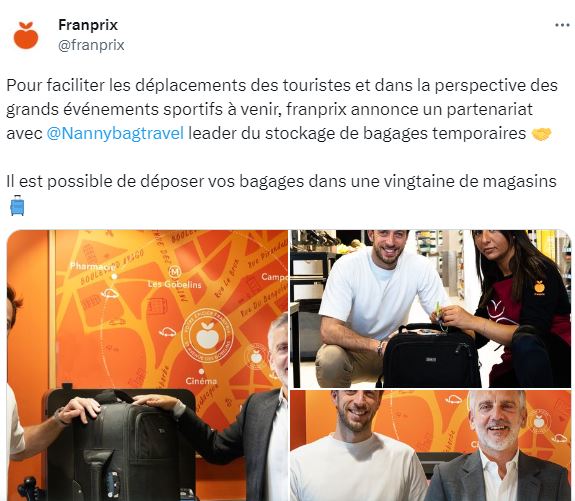Click the metro M icon above Les Gobelins
This screenshot has width=575, height=501.
point(175,272)
